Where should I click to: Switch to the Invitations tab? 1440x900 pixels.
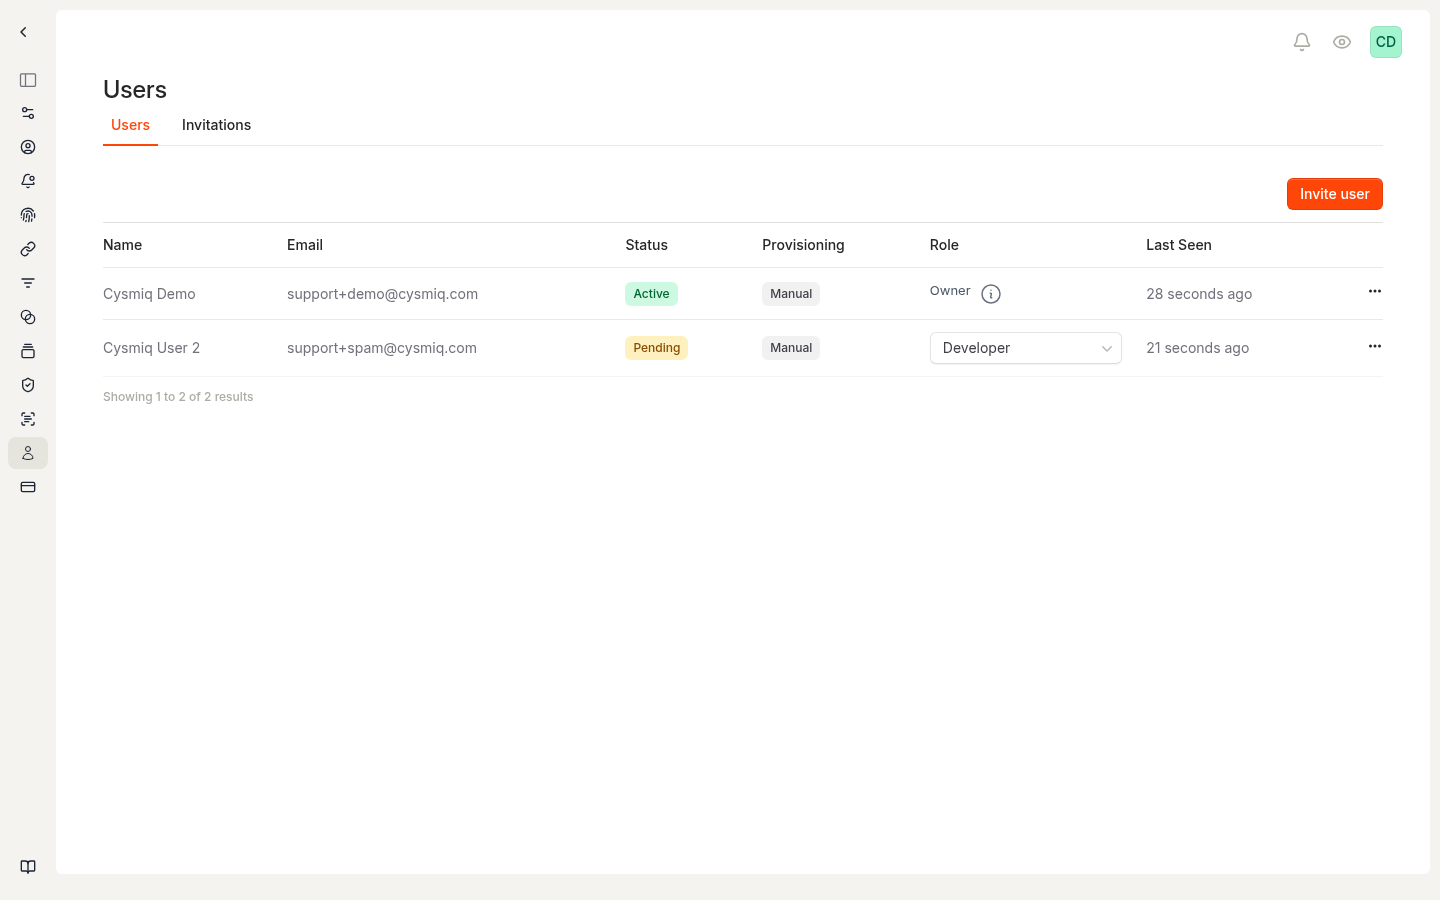point(216,125)
